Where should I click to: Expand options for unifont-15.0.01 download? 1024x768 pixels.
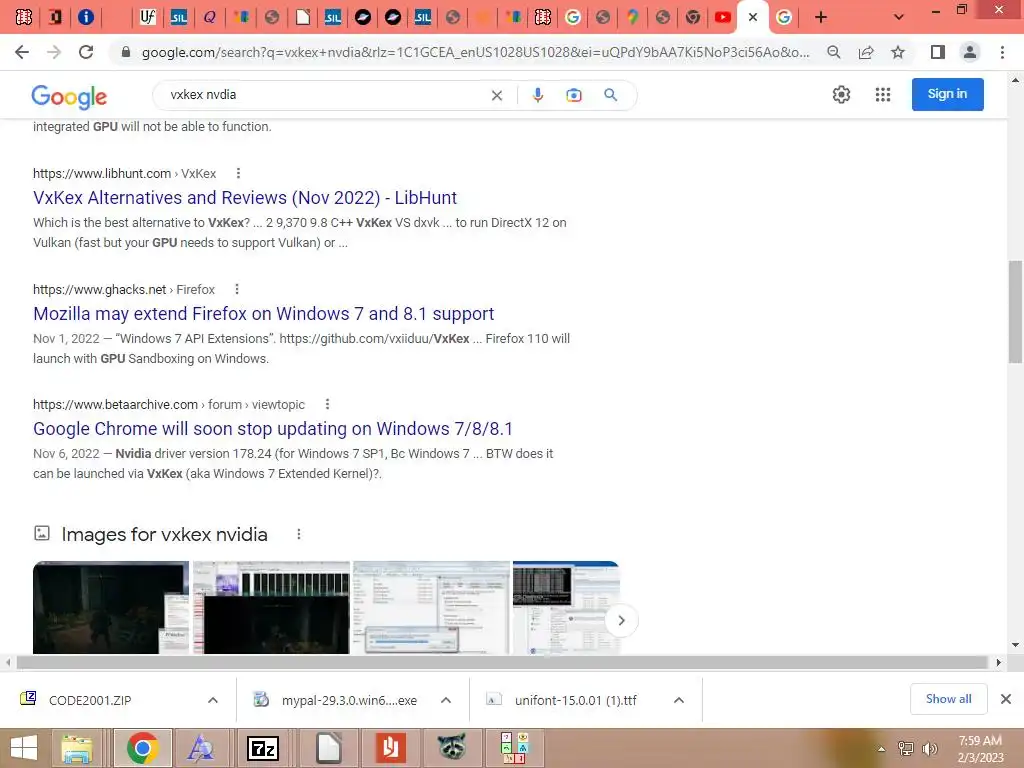(x=679, y=700)
